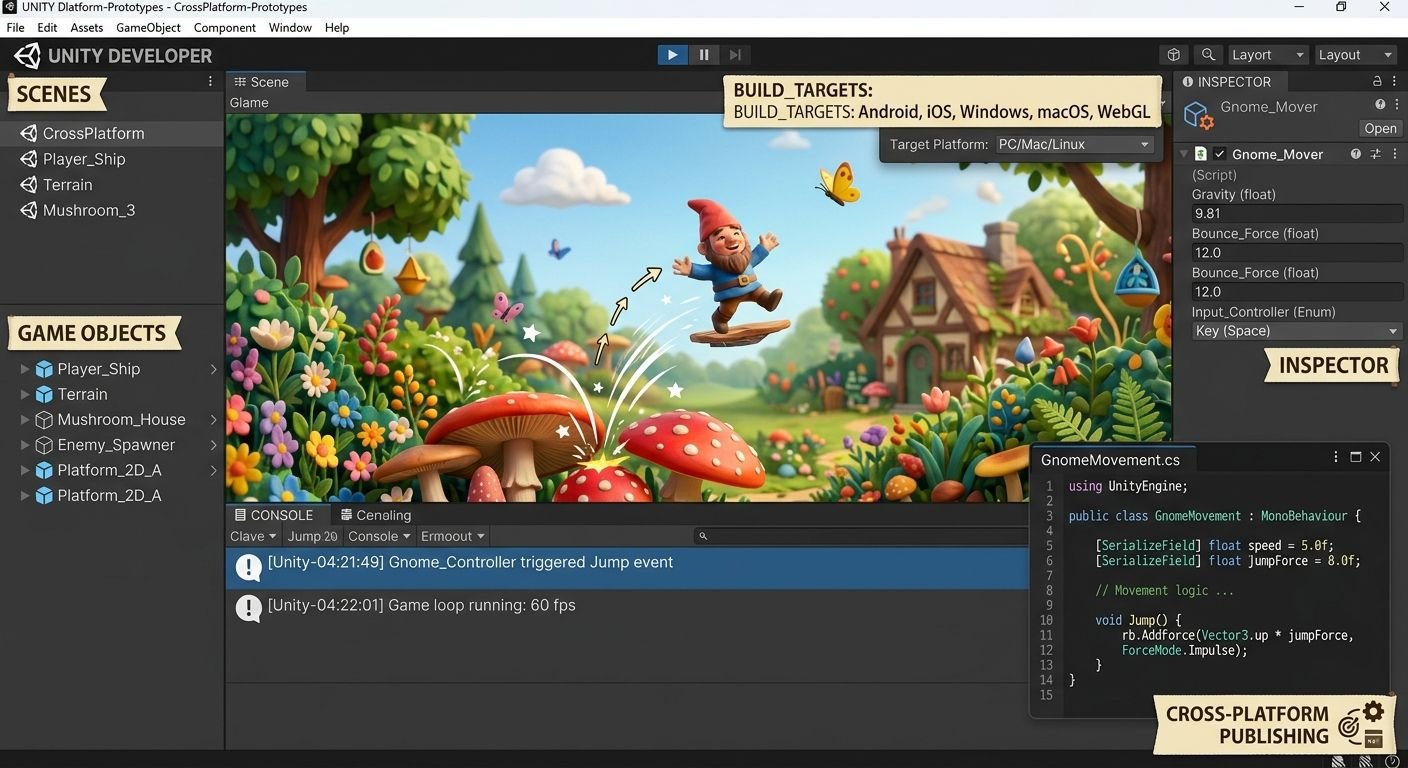The height and width of the screenshot is (768, 1408).
Task: Click the Enemy_Spawner cube icon
Action: tap(44, 445)
